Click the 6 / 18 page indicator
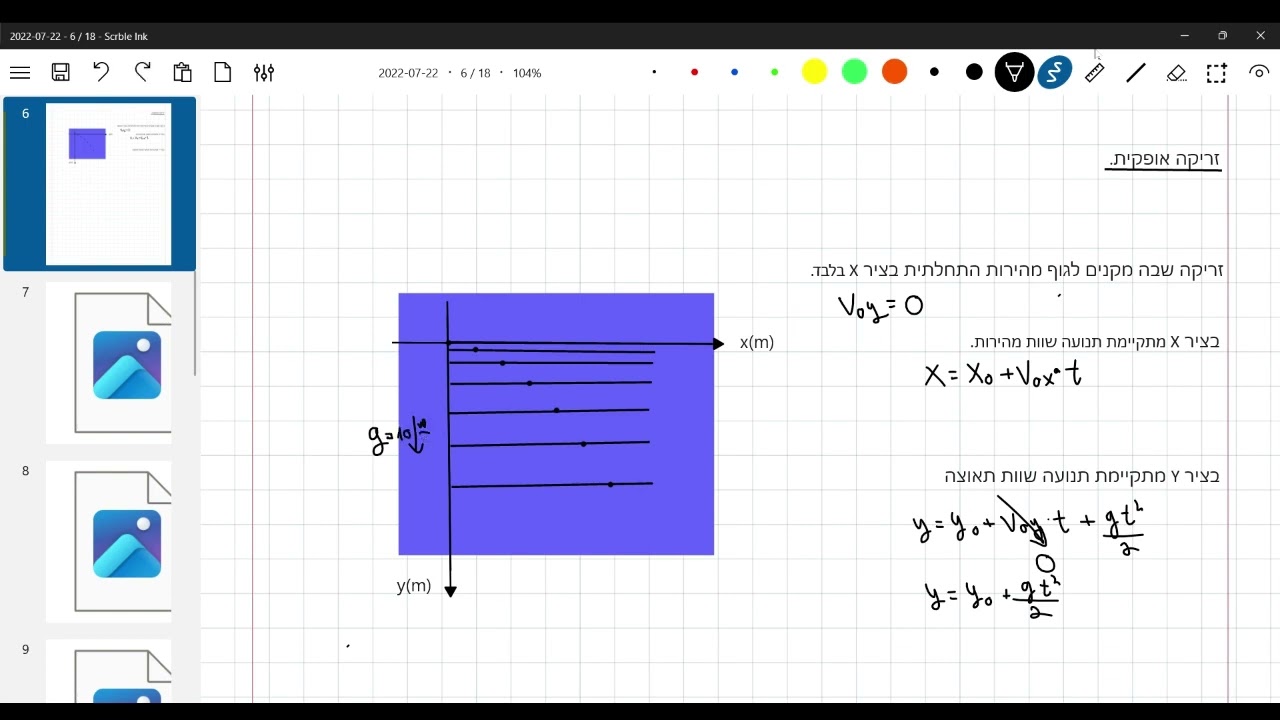Screen dimensions: 1280x720 point(475,73)
